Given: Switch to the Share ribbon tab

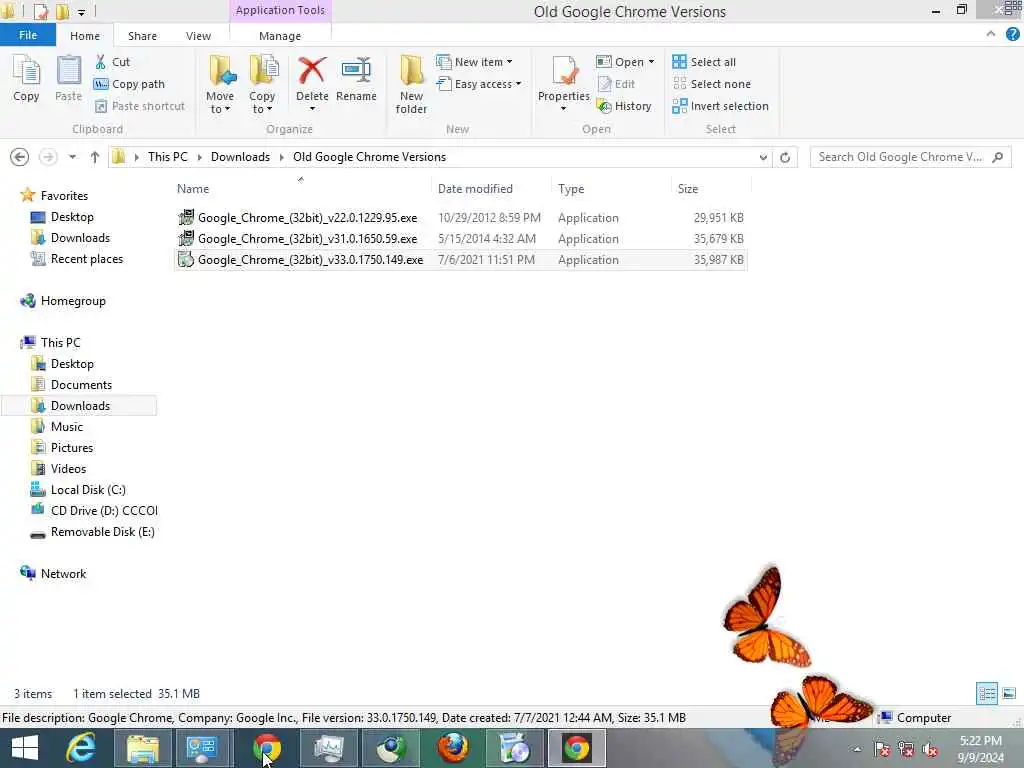Looking at the screenshot, I should (142, 36).
